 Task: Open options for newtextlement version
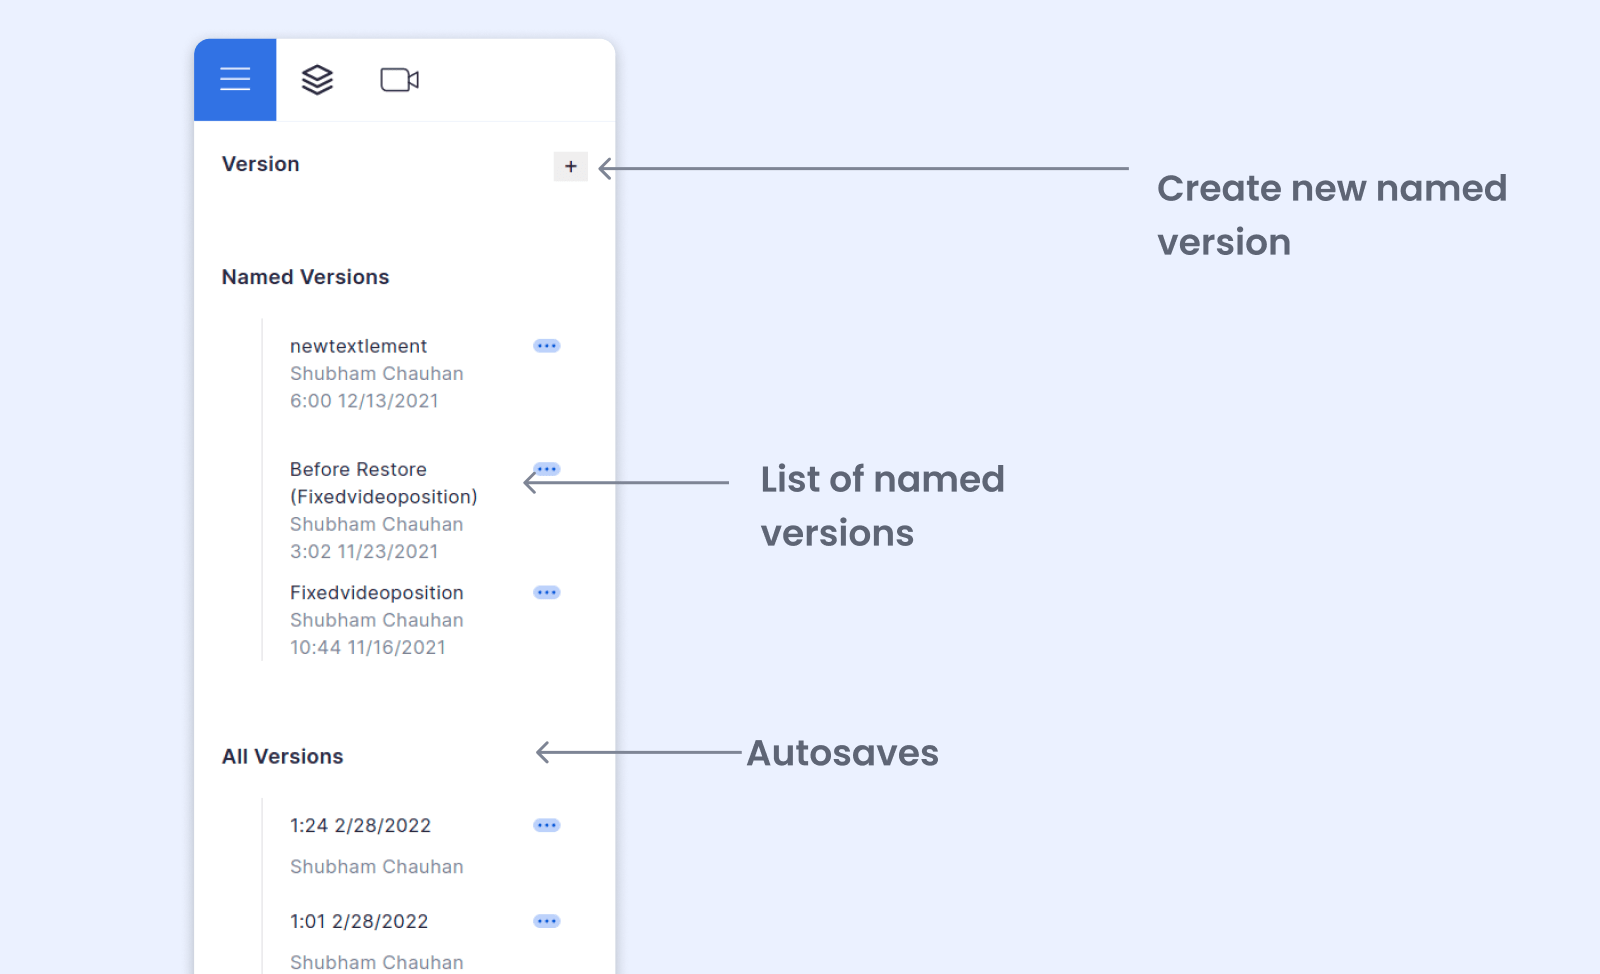(547, 346)
